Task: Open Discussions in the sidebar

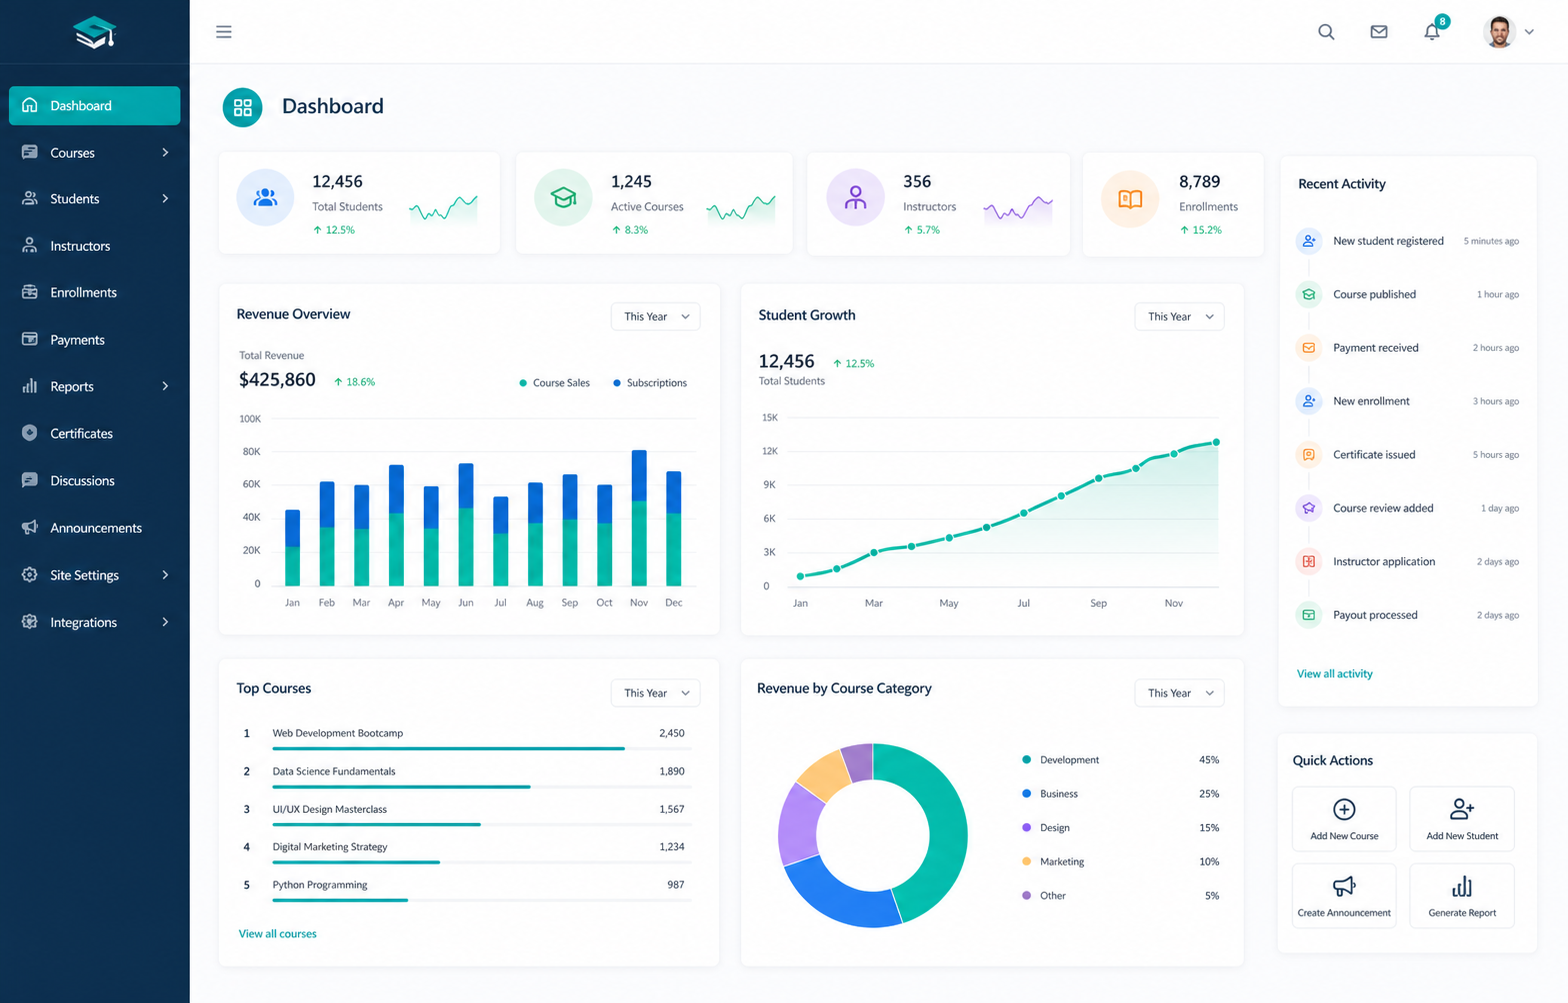Action: [95, 481]
